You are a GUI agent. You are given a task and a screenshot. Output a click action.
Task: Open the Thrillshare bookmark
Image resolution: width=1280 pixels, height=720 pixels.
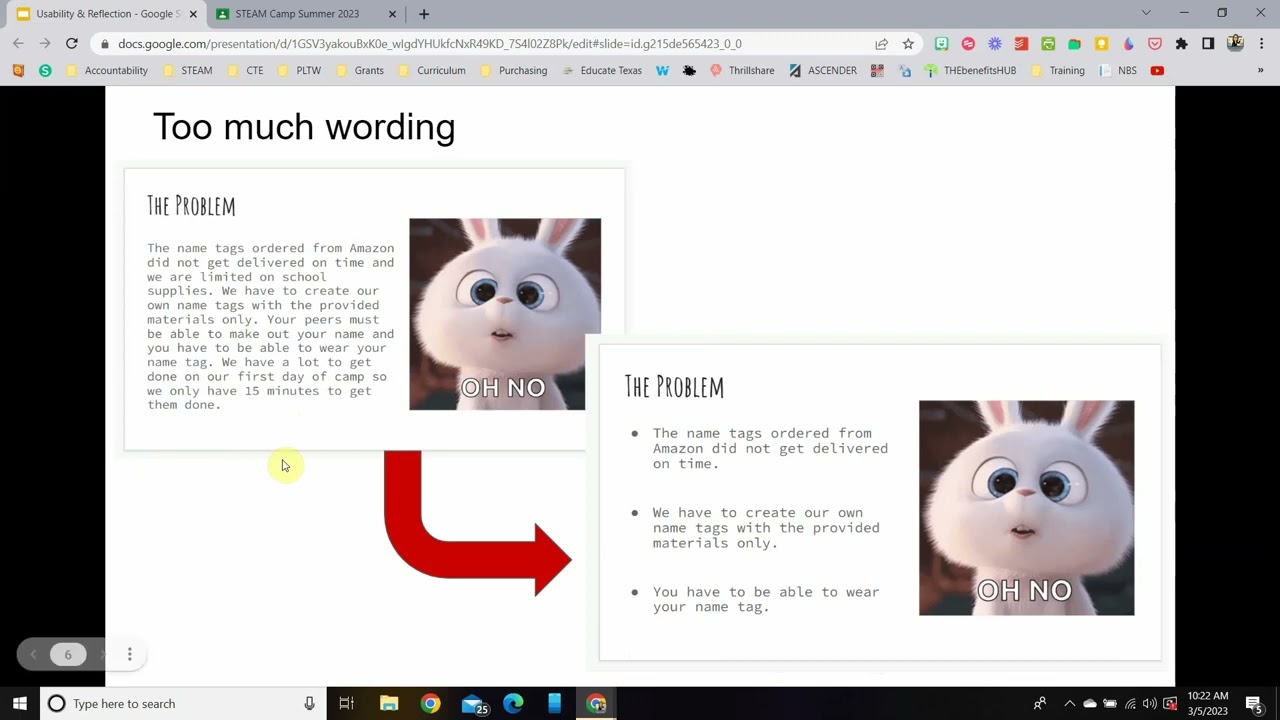(x=742, y=71)
